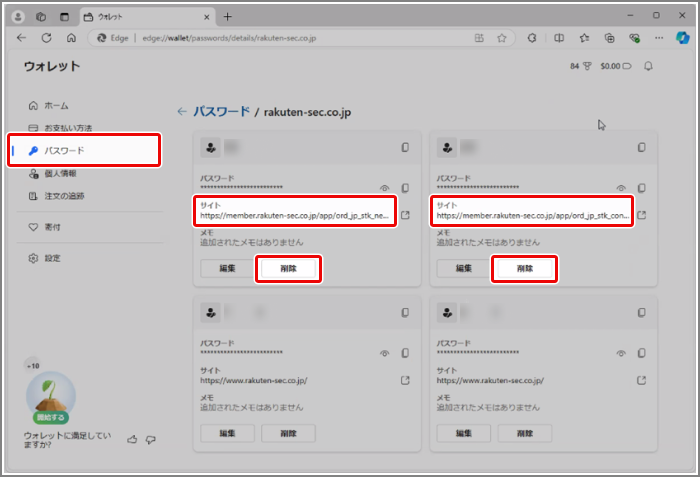Open the Collections icon in toolbar
700x477 pixels.
pyautogui.click(x=609, y=38)
